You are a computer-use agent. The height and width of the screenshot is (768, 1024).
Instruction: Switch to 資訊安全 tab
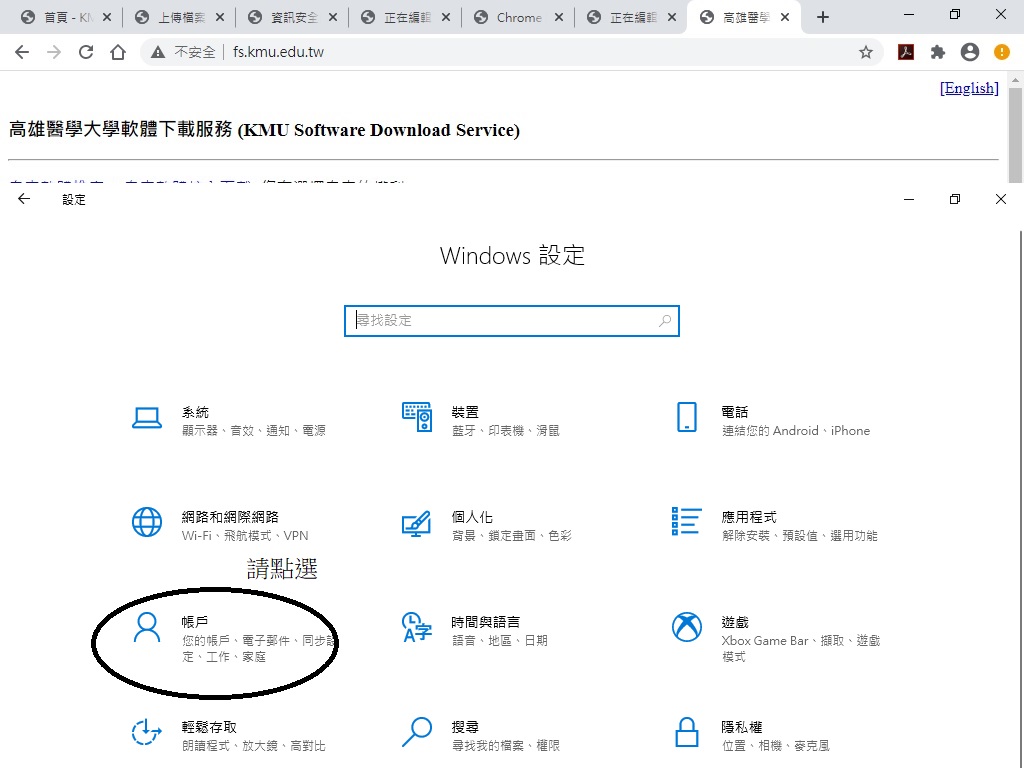point(291,18)
